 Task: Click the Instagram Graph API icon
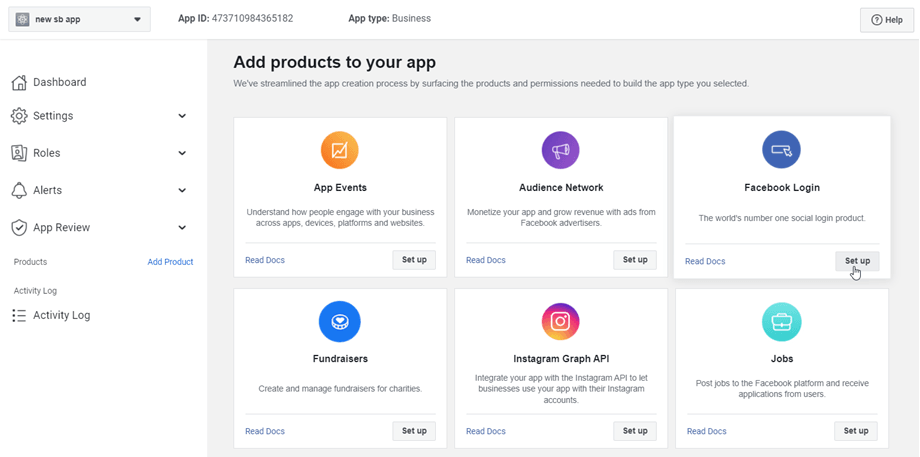pyautogui.click(x=561, y=322)
